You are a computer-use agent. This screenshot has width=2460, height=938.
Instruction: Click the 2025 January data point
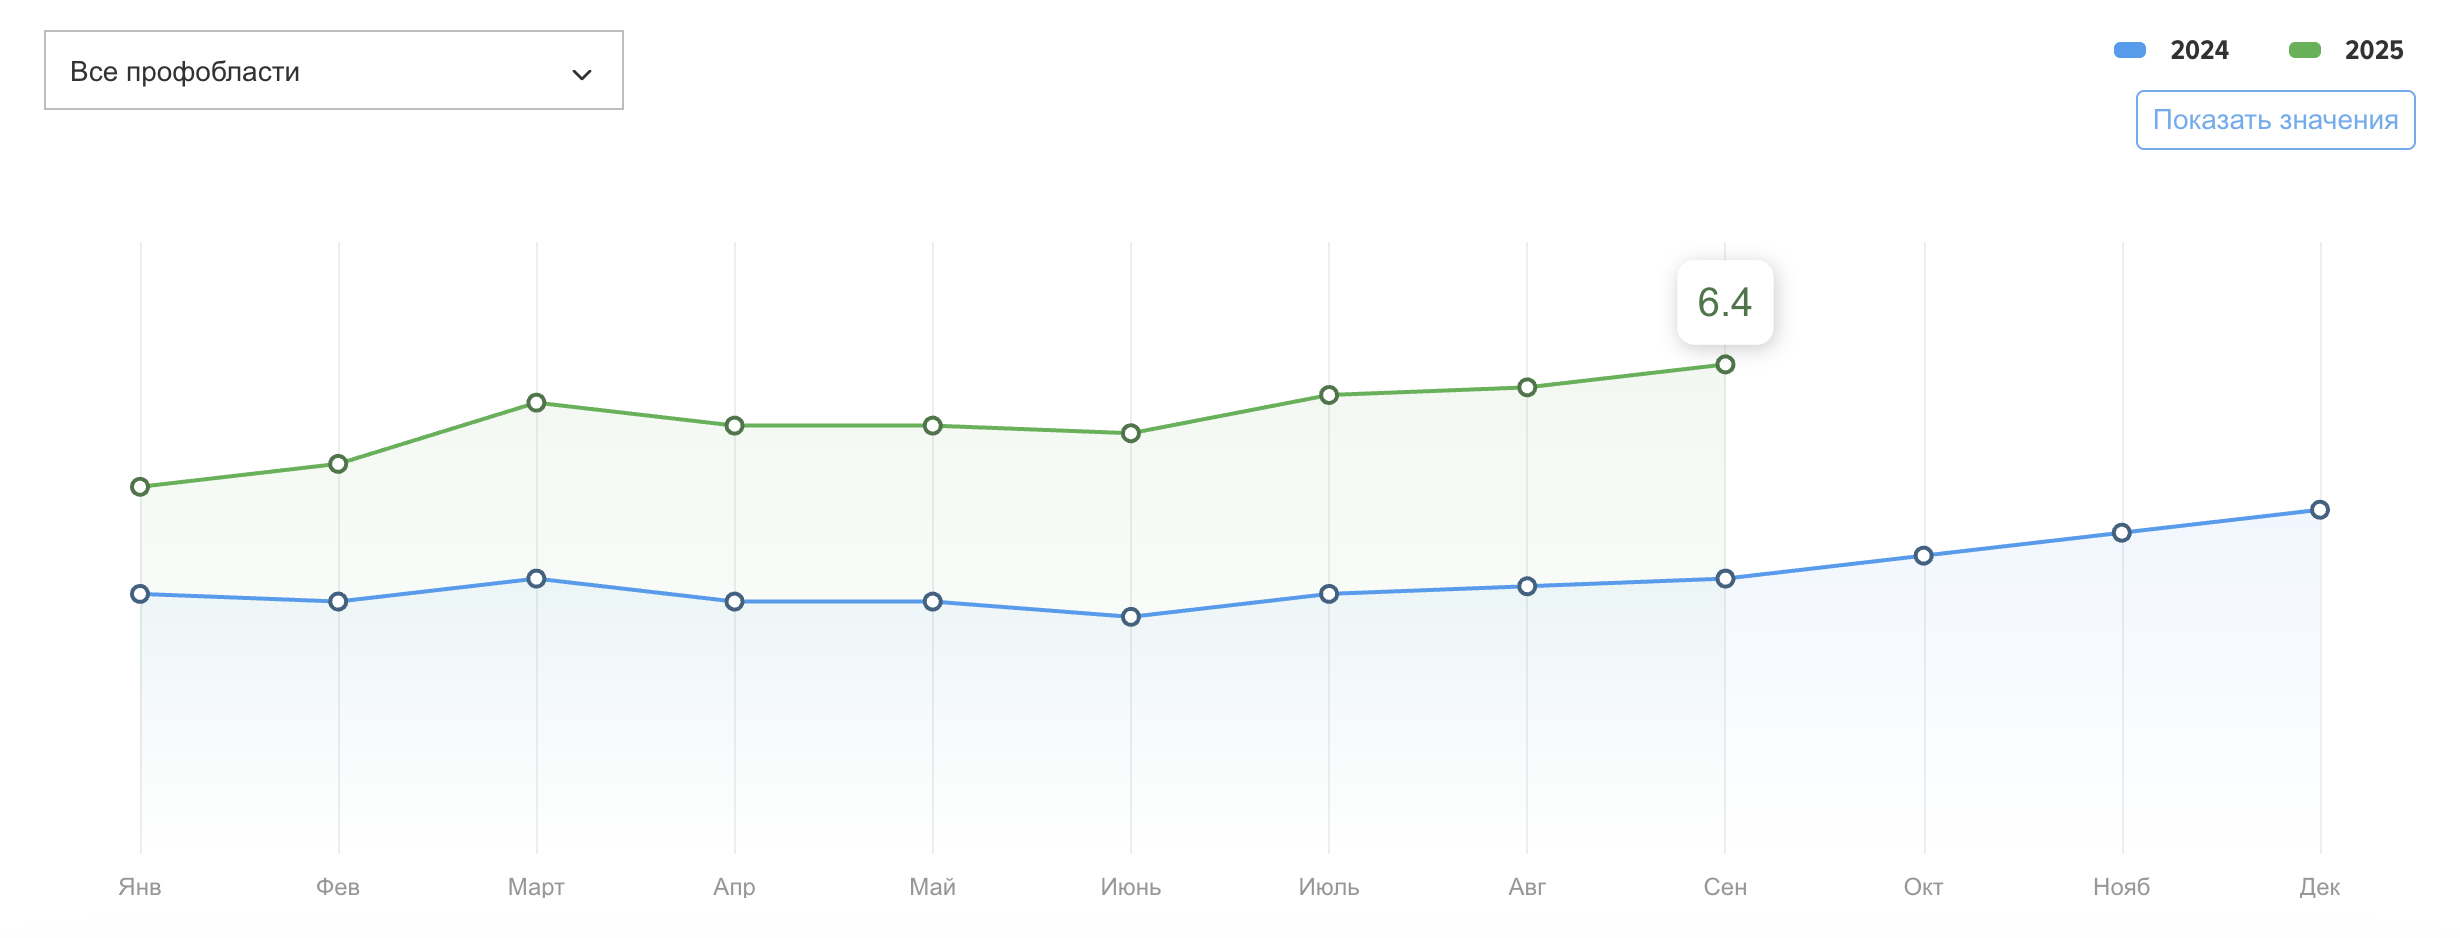[x=140, y=487]
